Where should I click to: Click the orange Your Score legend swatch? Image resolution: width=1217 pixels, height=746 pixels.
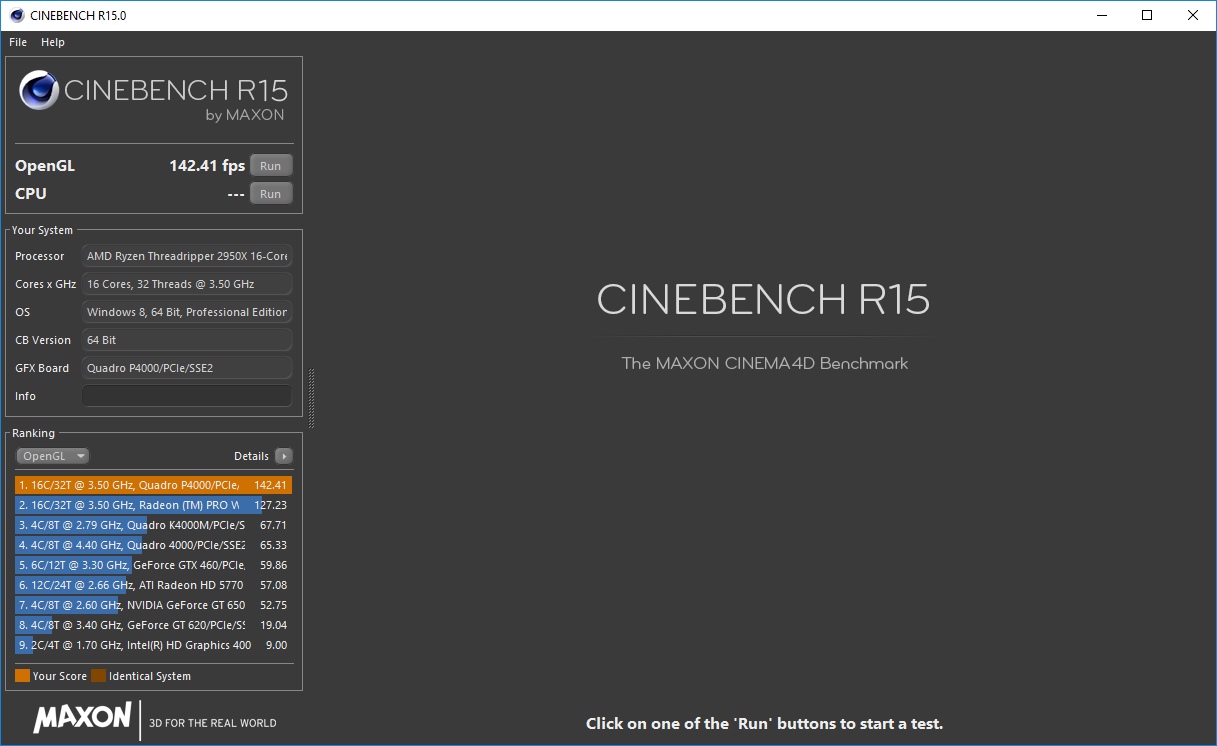(22, 676)
